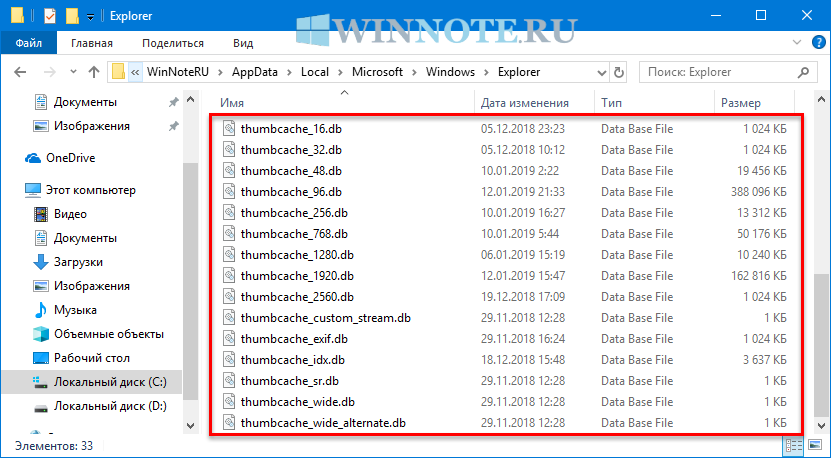
Task: Switch to the Вид ribbon tab
Action: (243, 43)
